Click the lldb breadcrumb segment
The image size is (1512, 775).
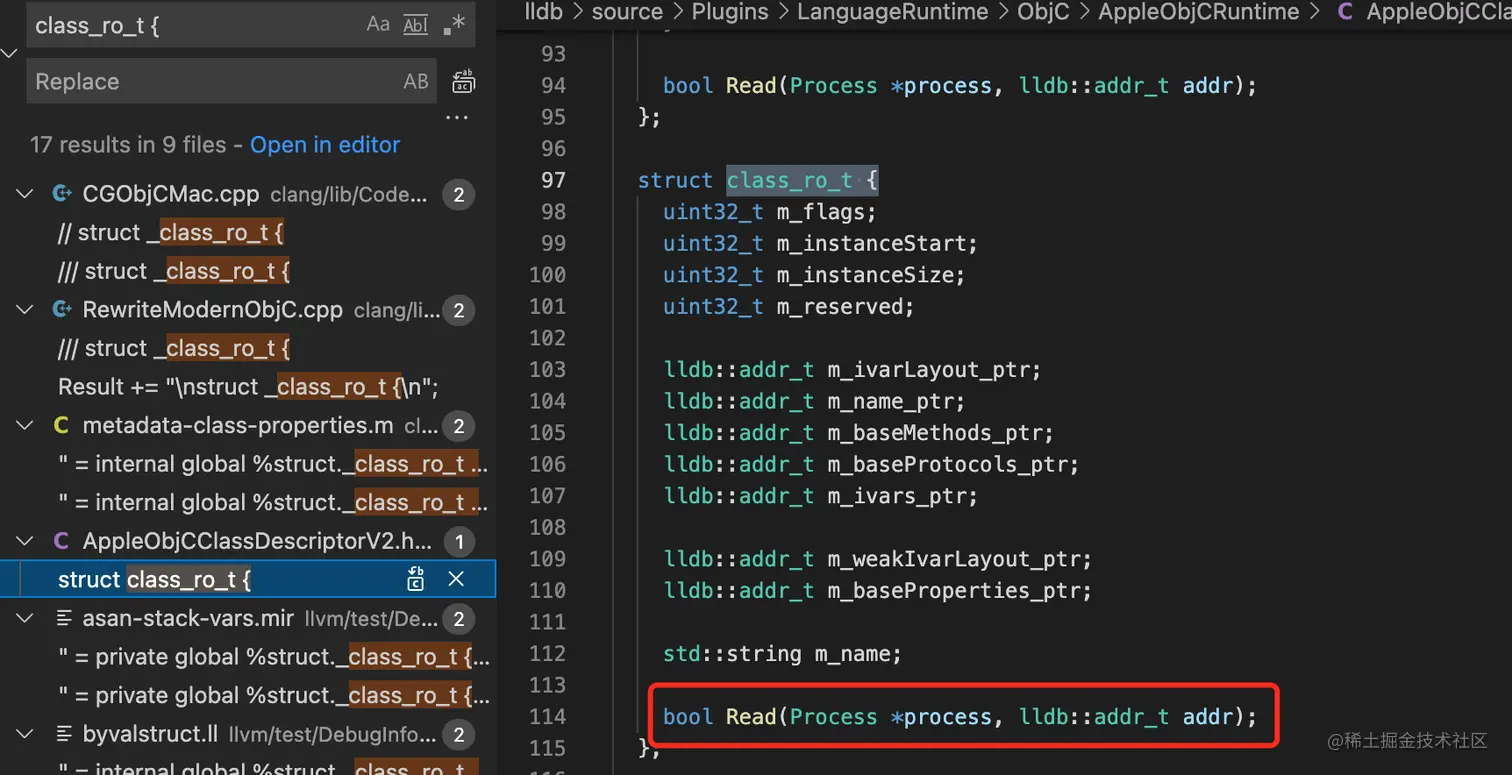pyautogui.click(x=545, y=12)
